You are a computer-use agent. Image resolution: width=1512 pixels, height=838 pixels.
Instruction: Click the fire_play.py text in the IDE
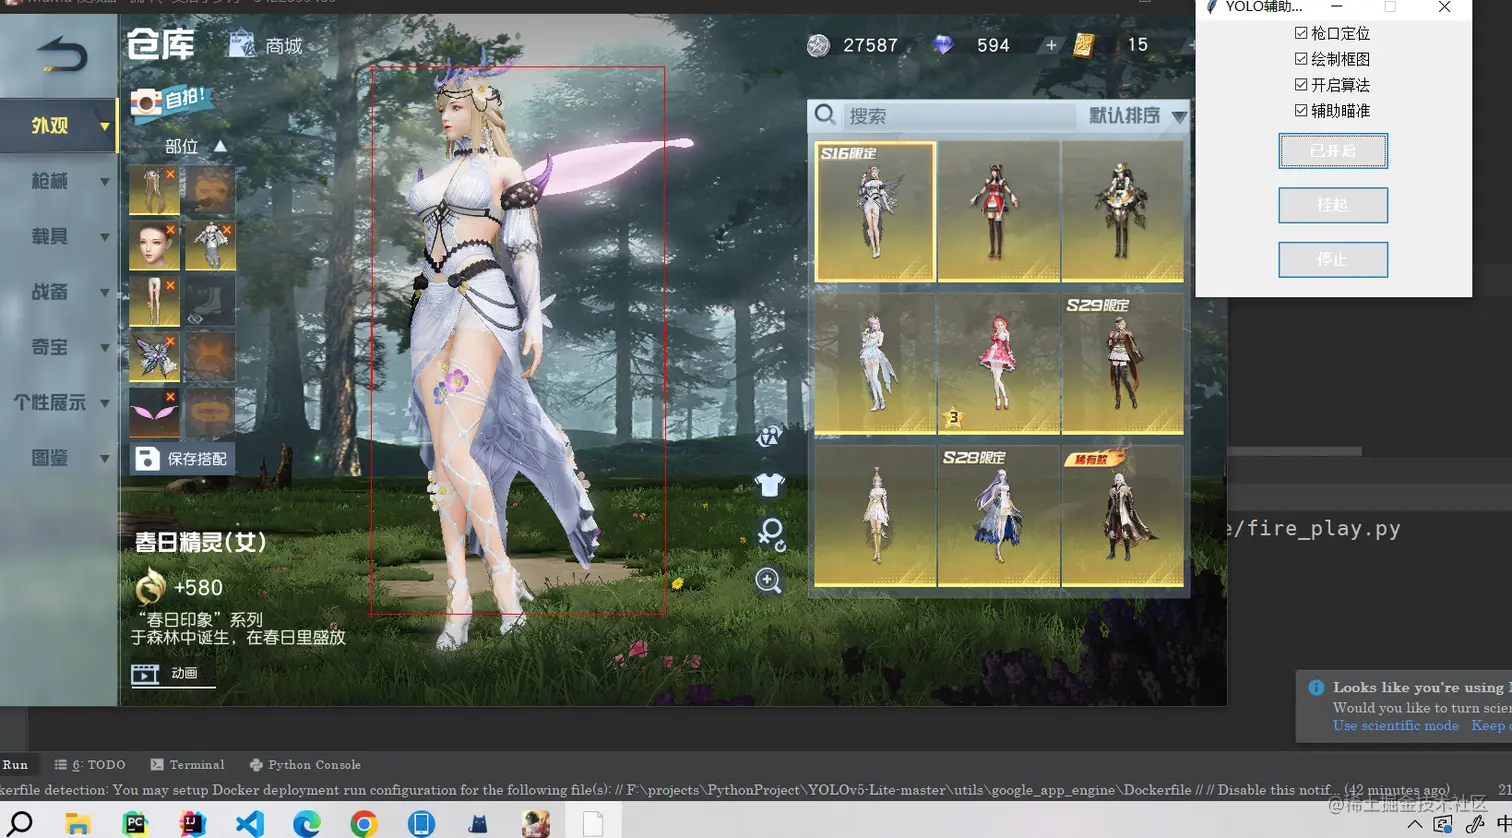[1324, 529]
